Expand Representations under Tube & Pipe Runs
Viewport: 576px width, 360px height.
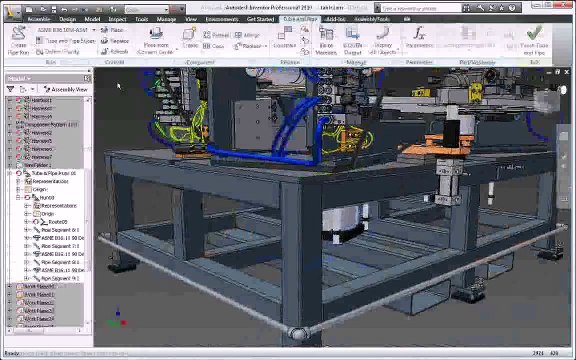(18, 181)
